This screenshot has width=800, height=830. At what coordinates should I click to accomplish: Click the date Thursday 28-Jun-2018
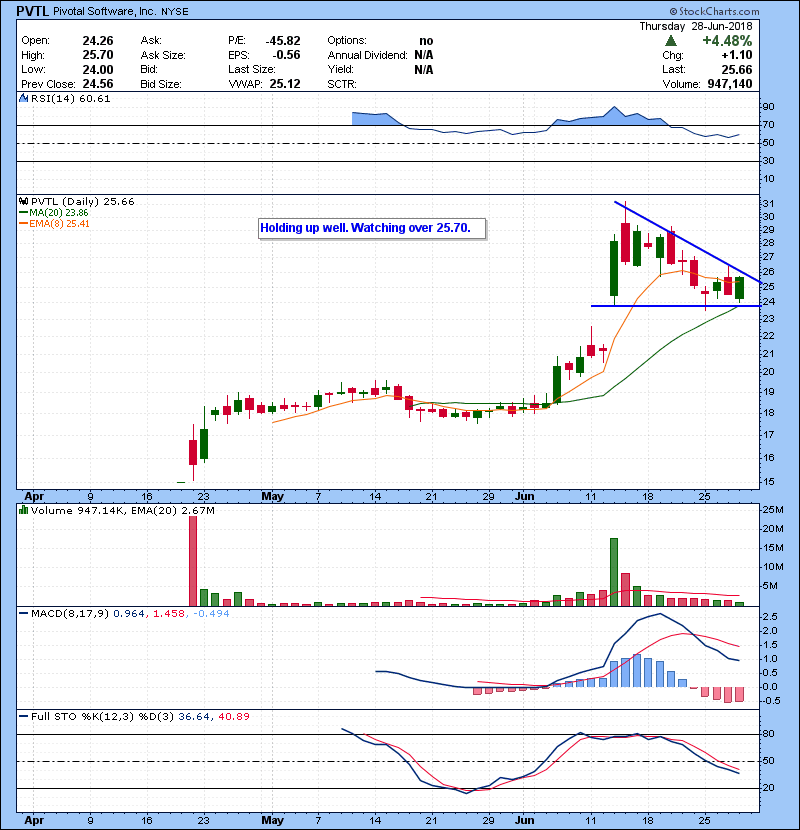[x=696, y=26]
